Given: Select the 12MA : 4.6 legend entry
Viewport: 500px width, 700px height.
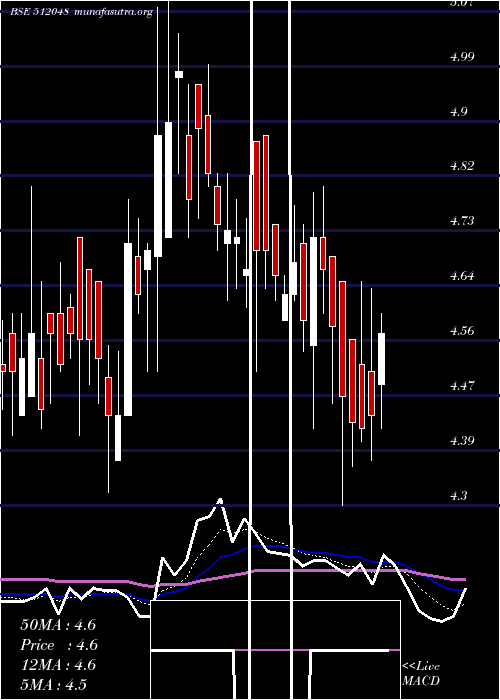Looking at the screenshot, I should click(x=58, y=665).
